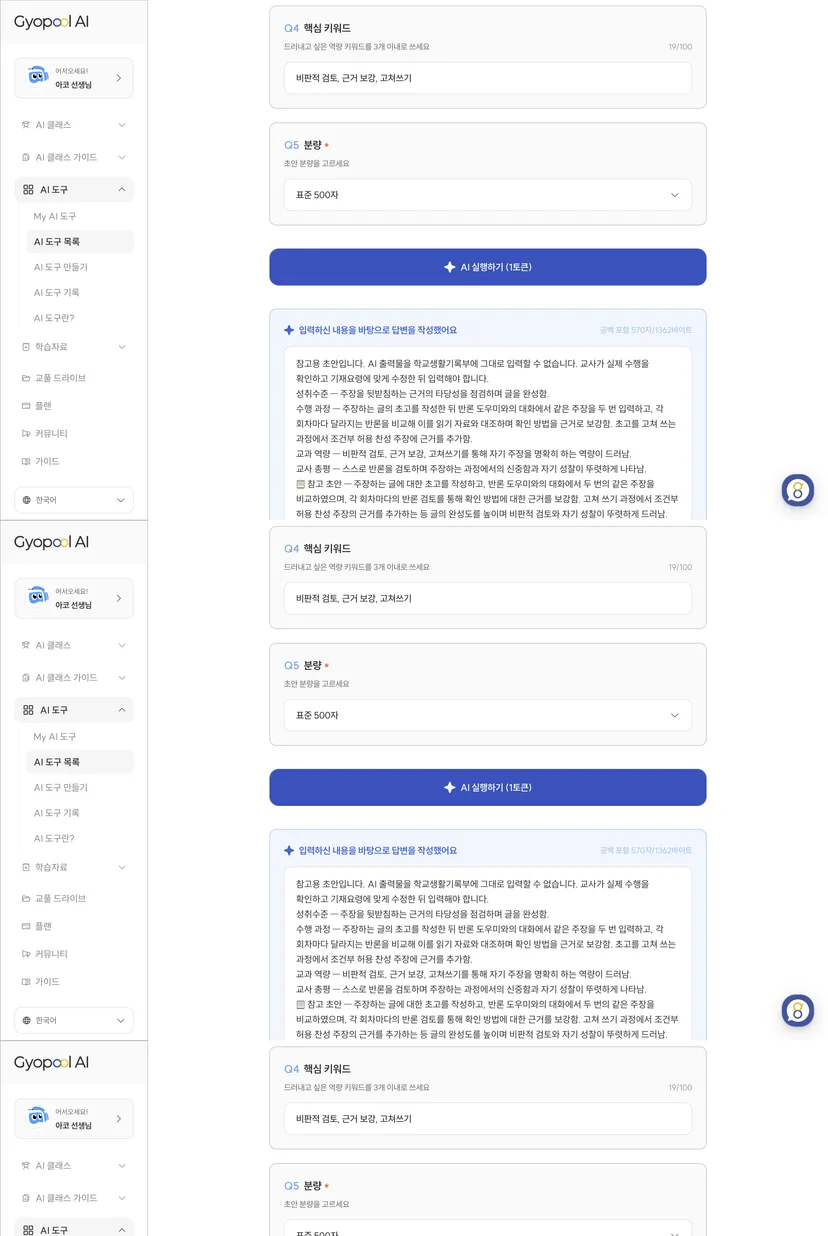Expand the AI 클래스 가이드 chevron in the topmost sidebar
828x1236 pixels.
tap(122, 157)
